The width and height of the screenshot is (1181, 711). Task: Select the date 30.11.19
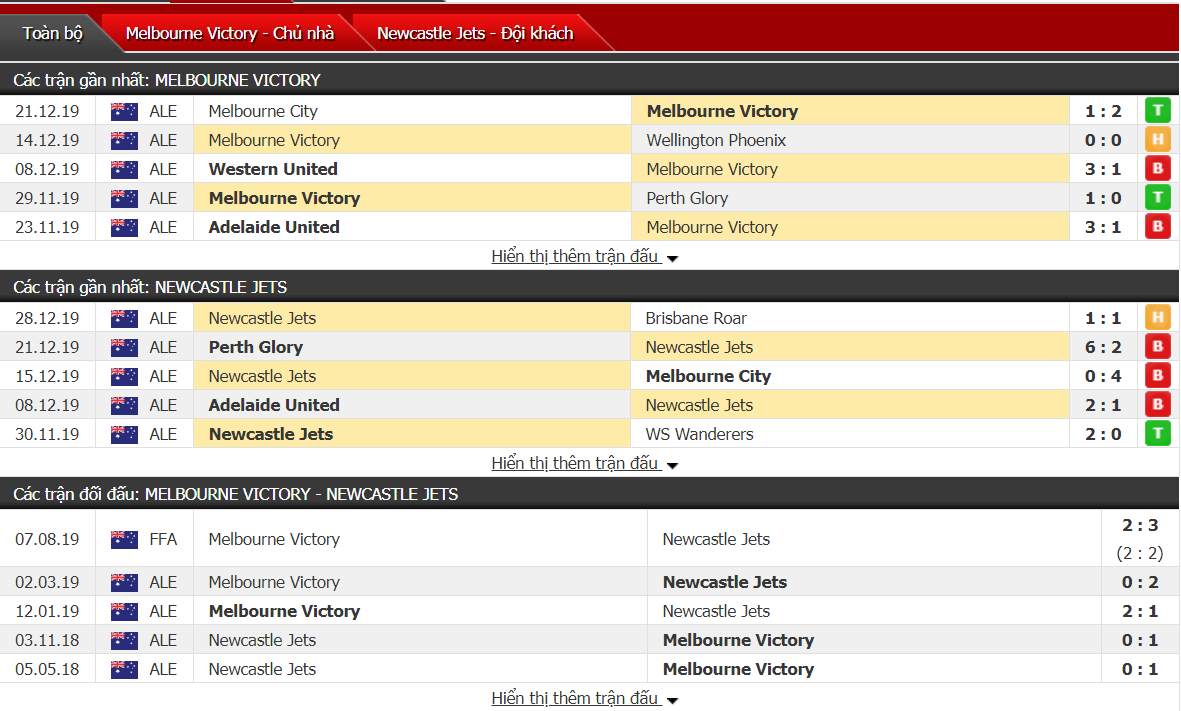pyautogui.click(x=47, y=435)
